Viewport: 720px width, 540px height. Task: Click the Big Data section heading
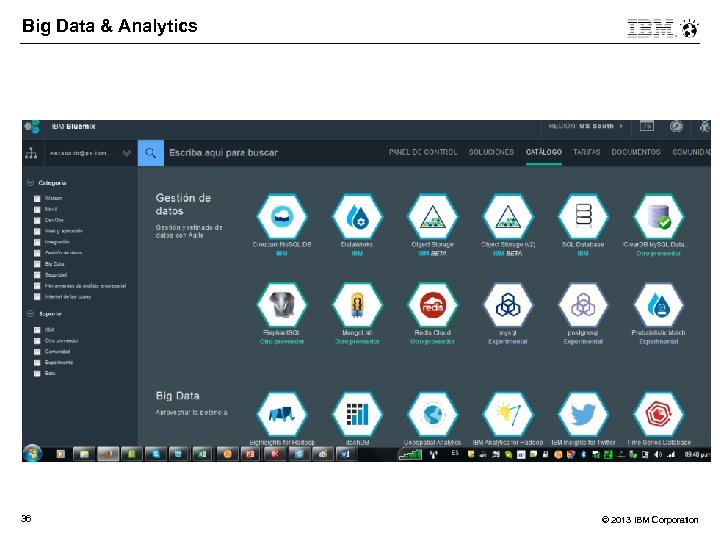[x=177, y=396]
